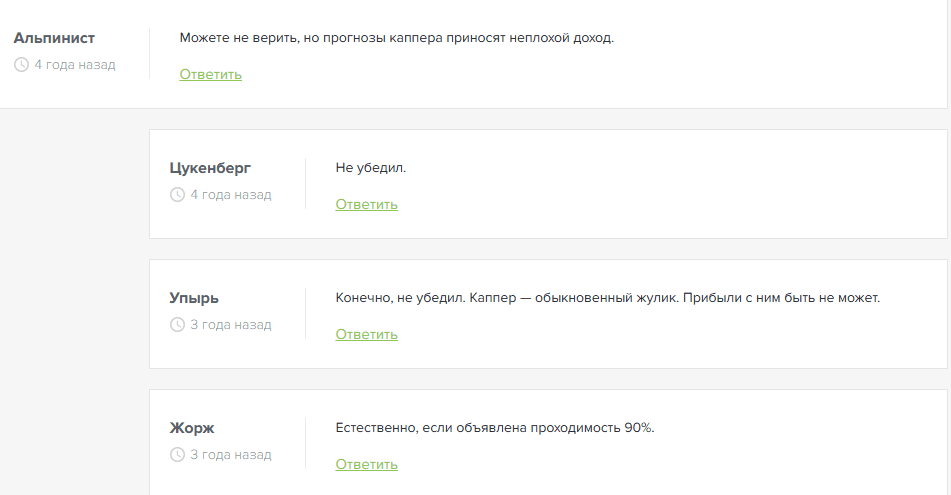Reply to Жорж's comment via Ответить

366,464
